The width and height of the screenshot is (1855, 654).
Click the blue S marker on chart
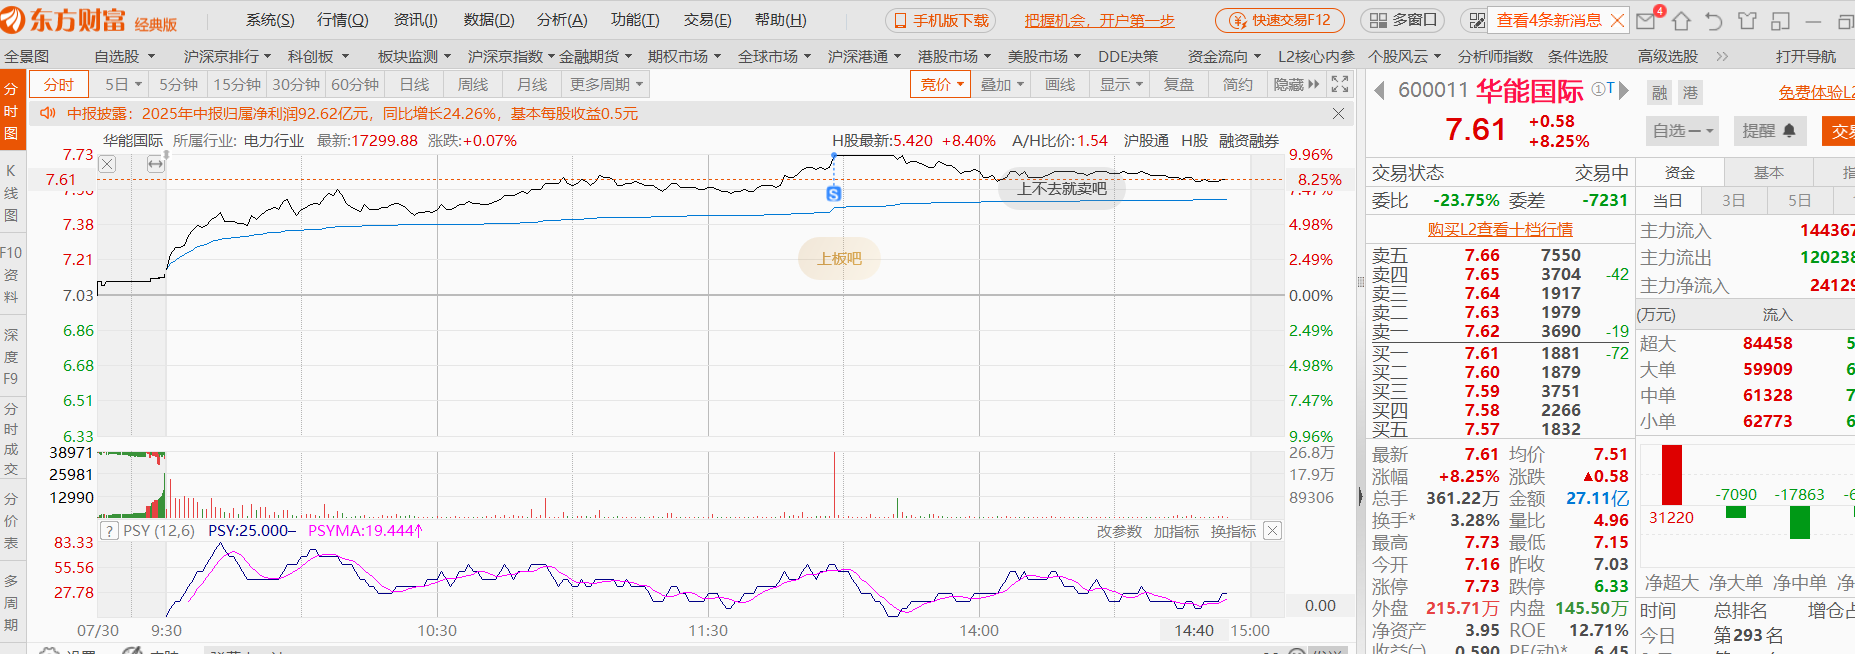click(x=833, y=194)
